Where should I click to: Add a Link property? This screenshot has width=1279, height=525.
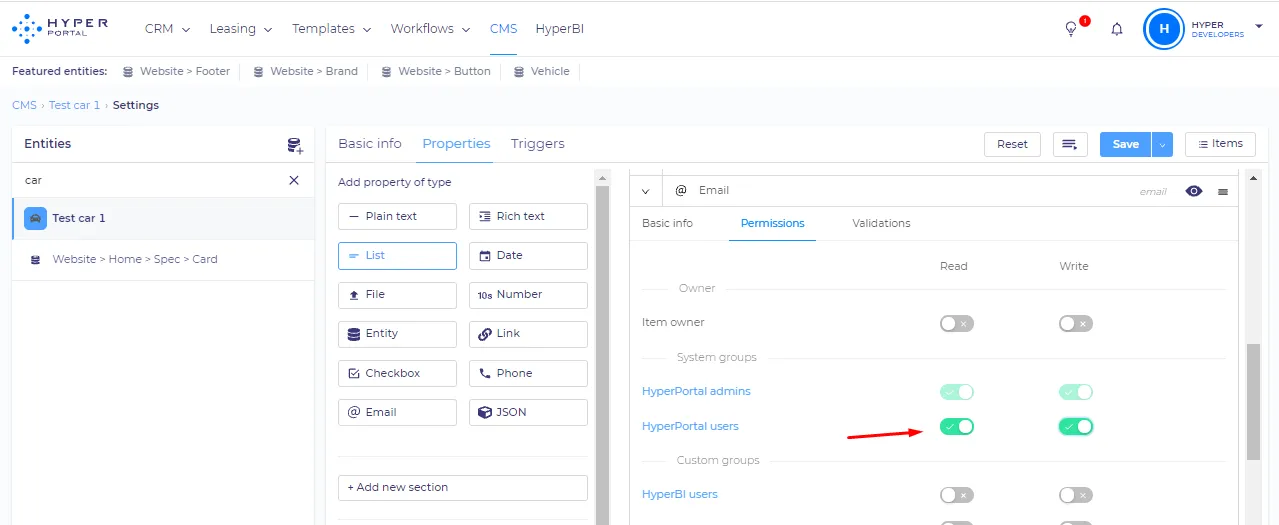528,334
